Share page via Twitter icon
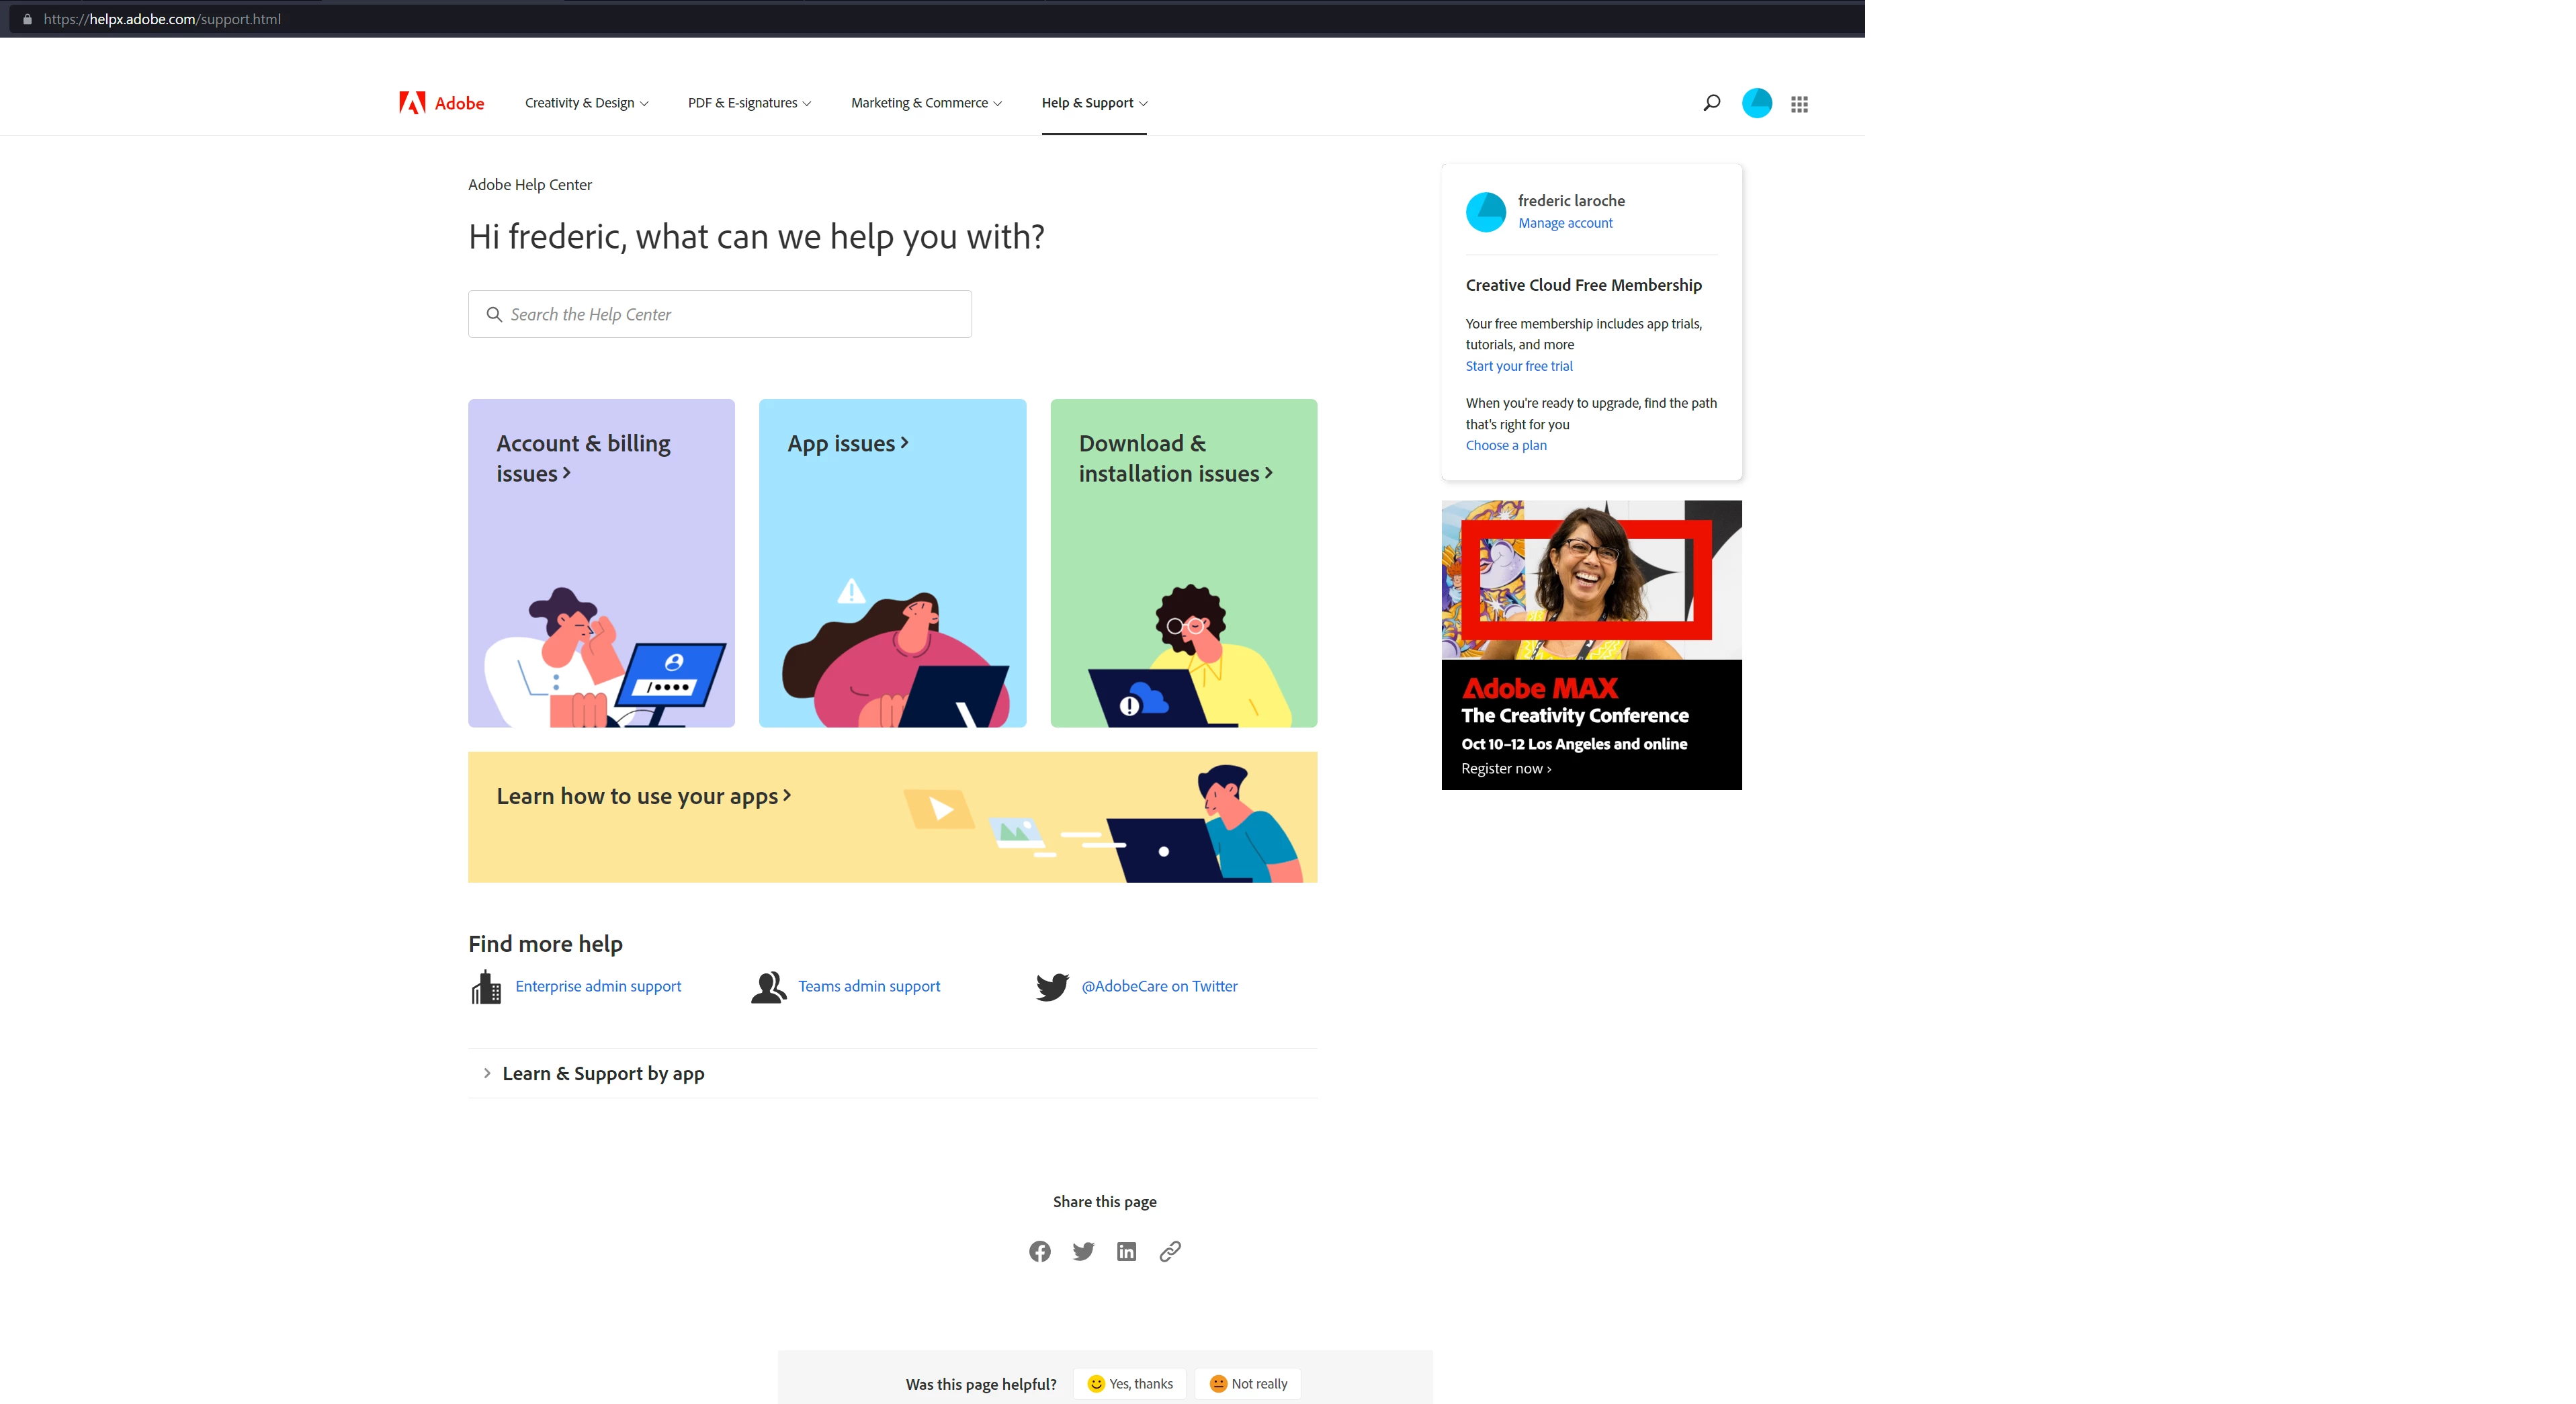The height and width of the screenshot is (1404, 2576). [x=1083, y=1251]
